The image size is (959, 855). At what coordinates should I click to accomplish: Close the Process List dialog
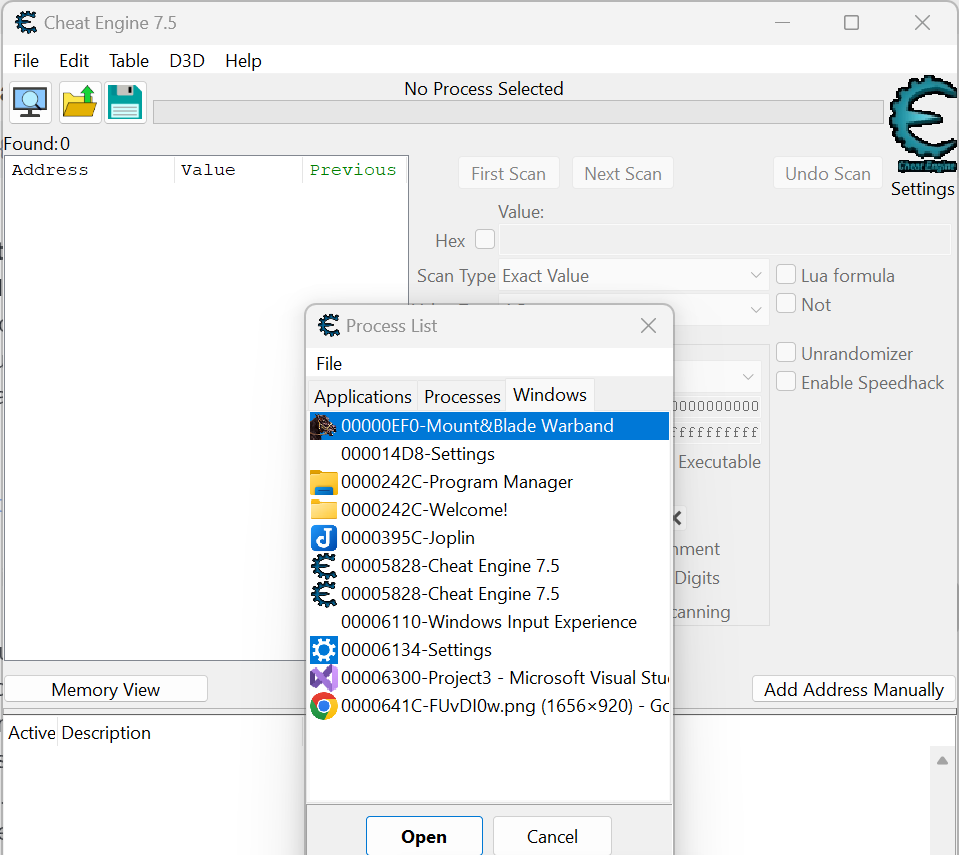point(648,325)
